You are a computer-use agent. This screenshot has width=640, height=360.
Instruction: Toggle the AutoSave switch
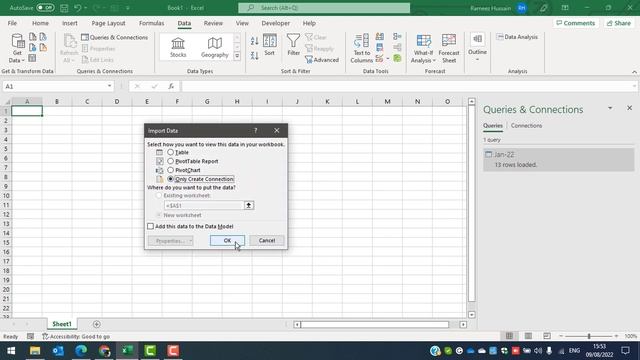(45, 8)
